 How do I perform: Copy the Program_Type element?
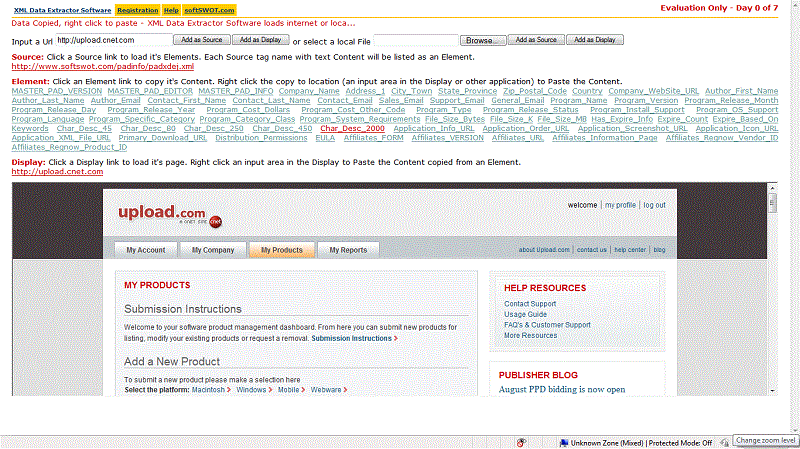(x=443, y=110)
